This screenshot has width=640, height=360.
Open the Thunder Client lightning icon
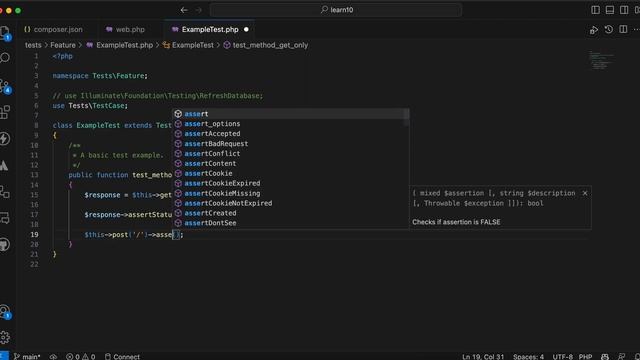point(5,139)
